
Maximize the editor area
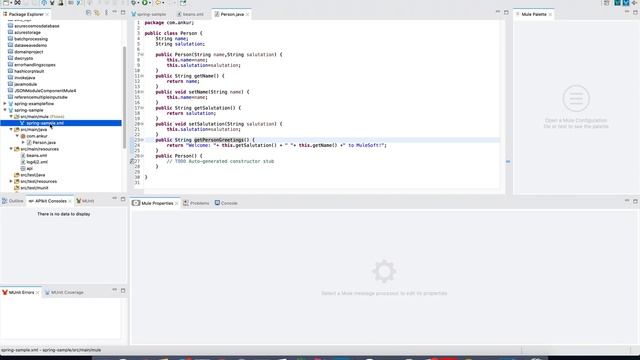point(506,13)
